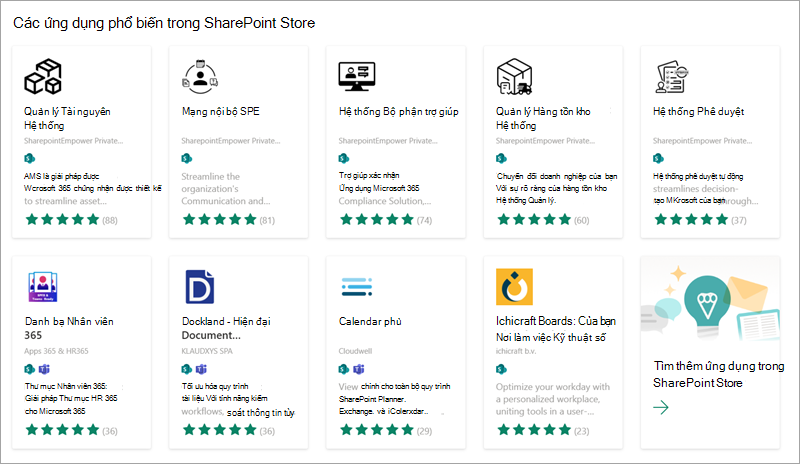Click the Cloudwell publisher text

pyautogui.click(x=356, y=351)
